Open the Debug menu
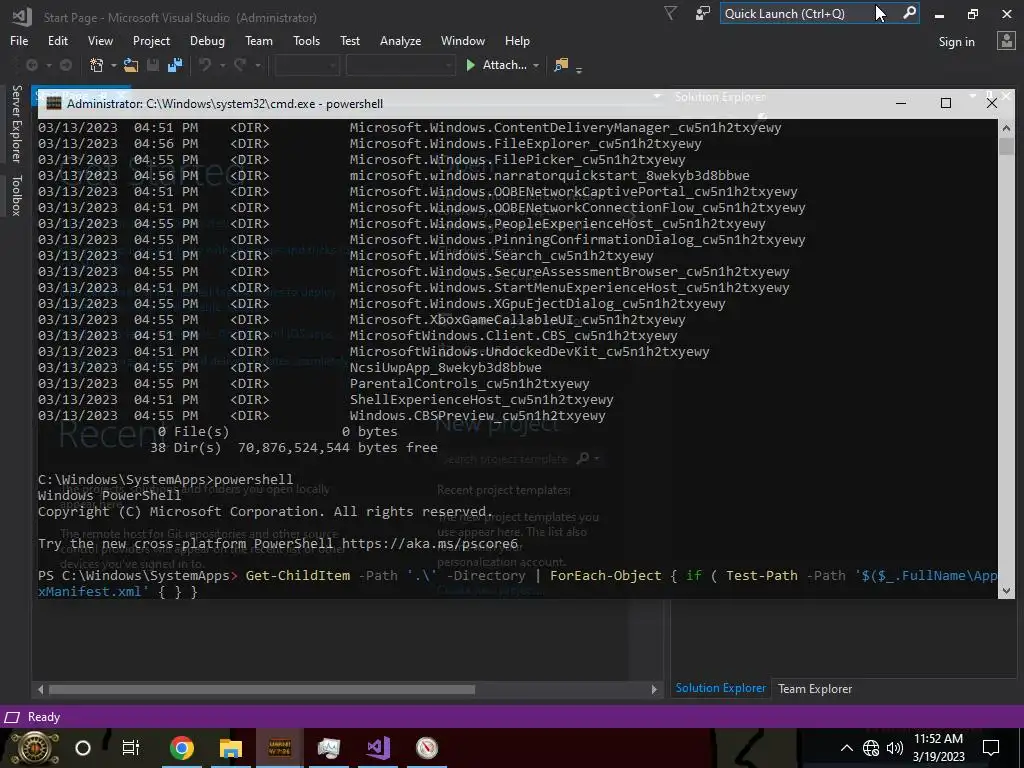 tap(207, 40)
